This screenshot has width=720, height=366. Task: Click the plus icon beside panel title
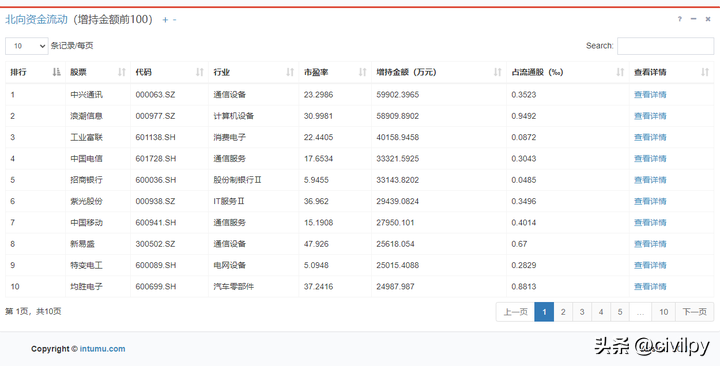[165, 20]
